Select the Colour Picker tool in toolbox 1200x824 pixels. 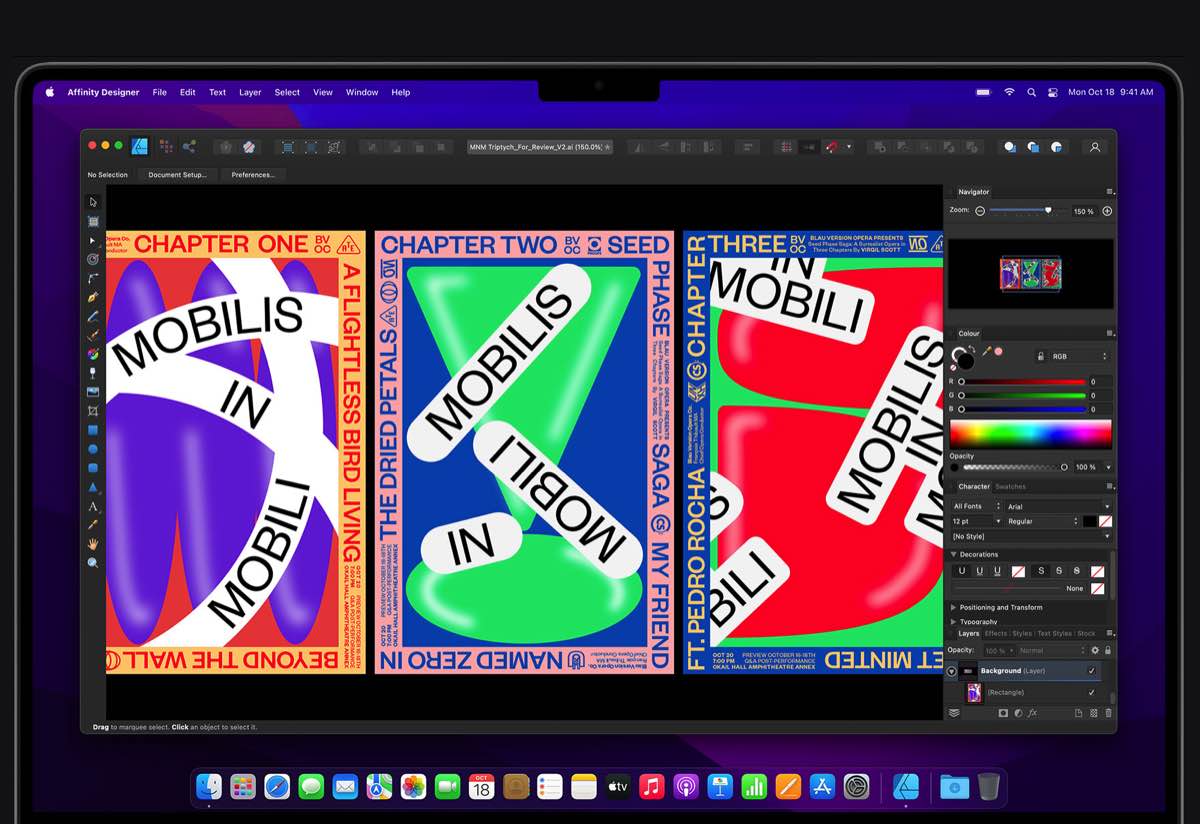93,525
